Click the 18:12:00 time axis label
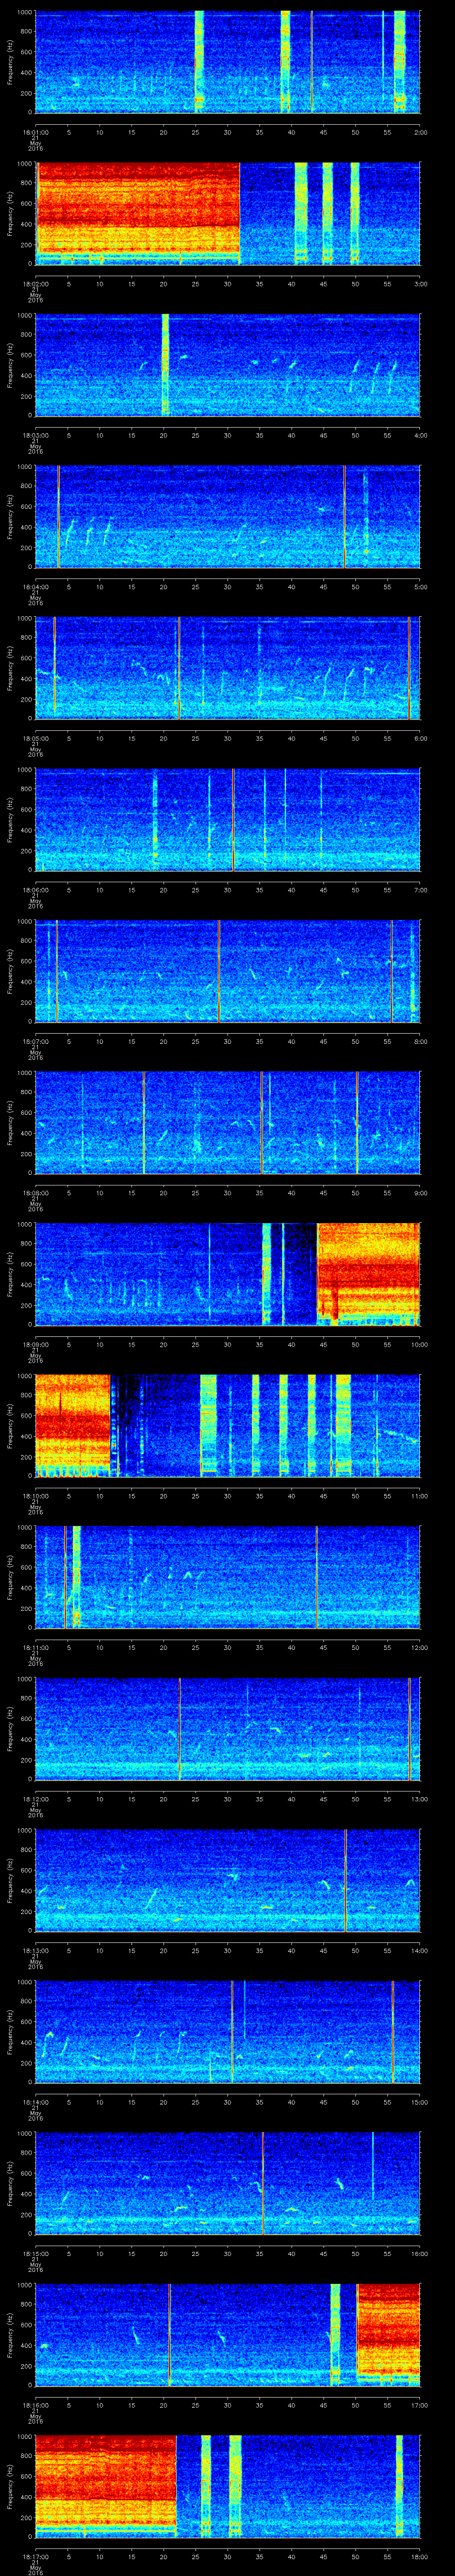Viewport: 455px width, 2576px height. coord(36,1799)
